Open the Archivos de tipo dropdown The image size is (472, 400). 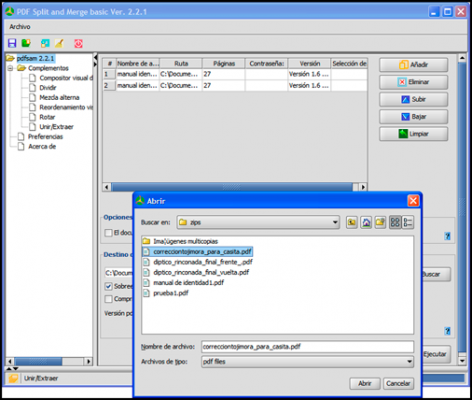coord(307,362)
